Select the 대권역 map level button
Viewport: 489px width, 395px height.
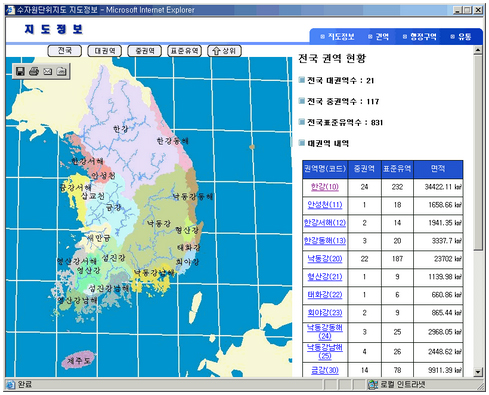pos(105,51)
